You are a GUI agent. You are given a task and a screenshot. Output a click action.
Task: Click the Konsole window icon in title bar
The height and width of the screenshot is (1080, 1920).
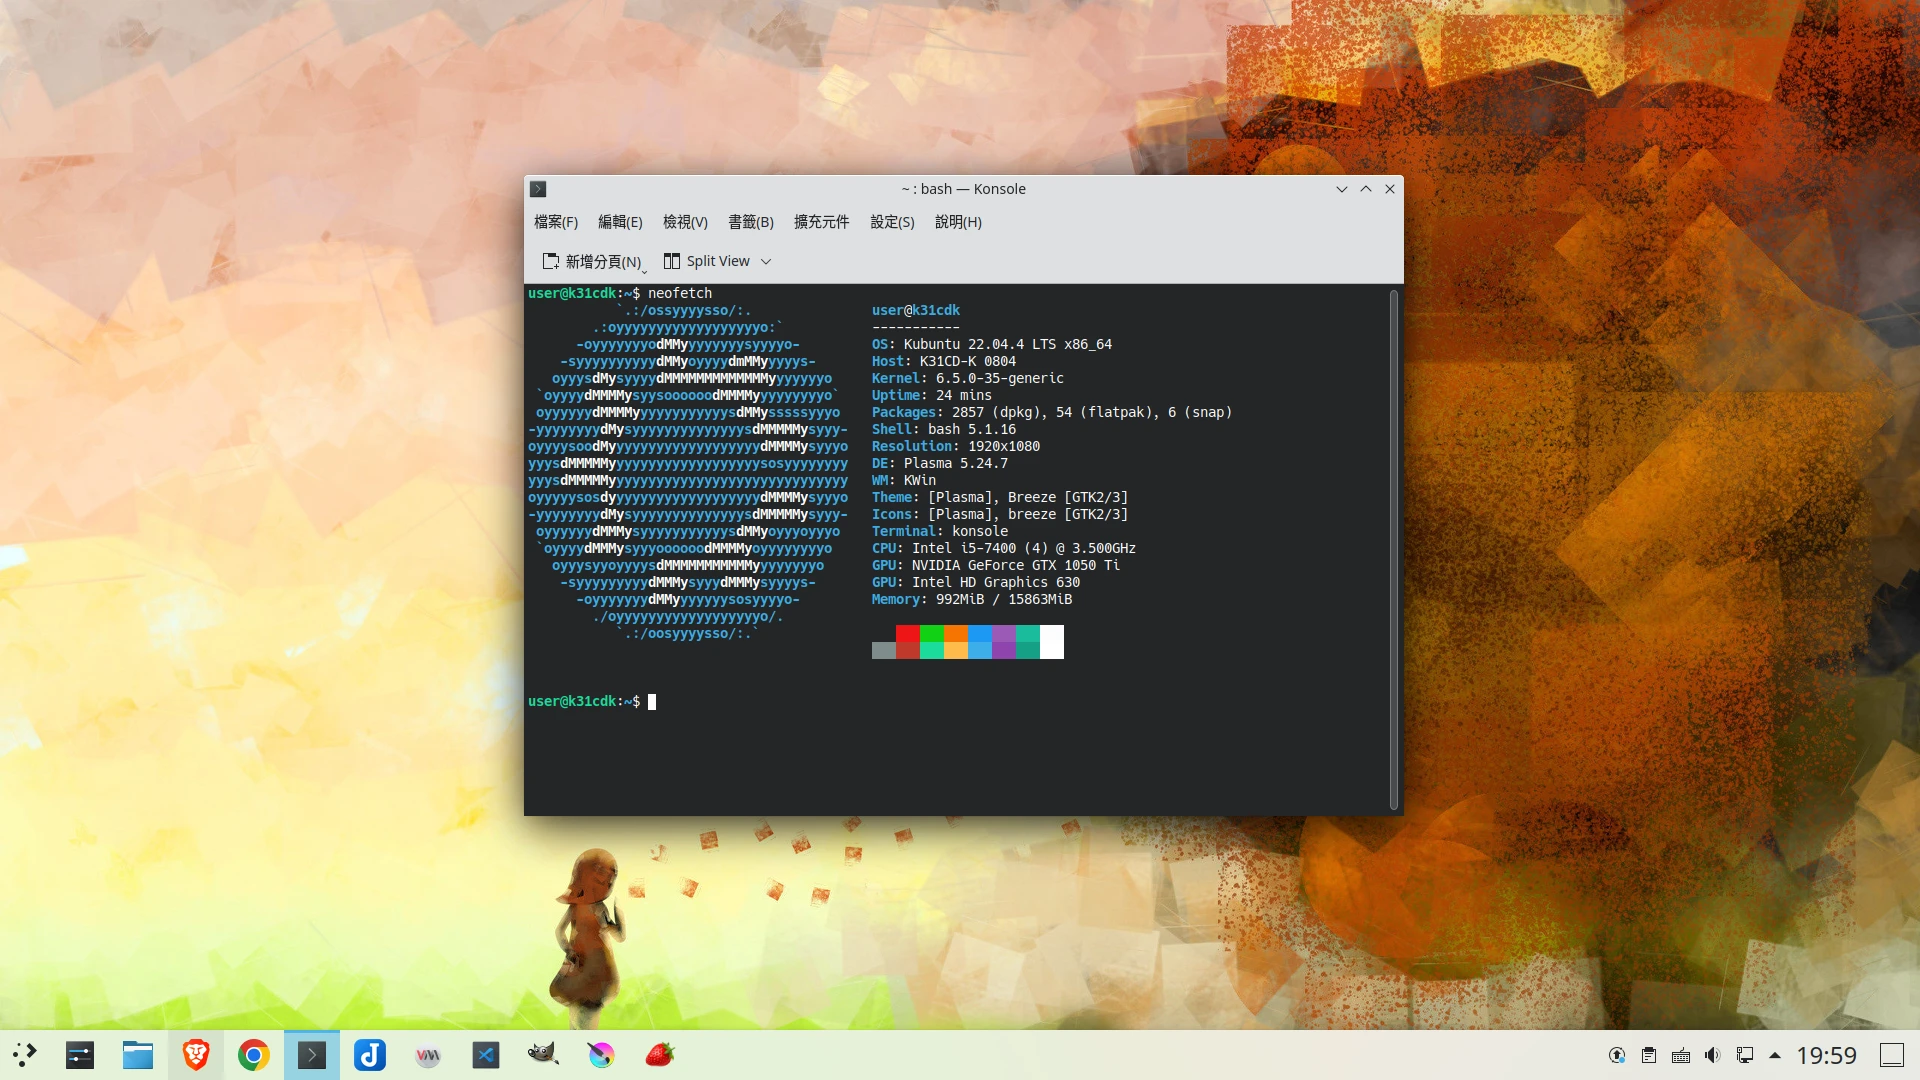pos(538,189)
